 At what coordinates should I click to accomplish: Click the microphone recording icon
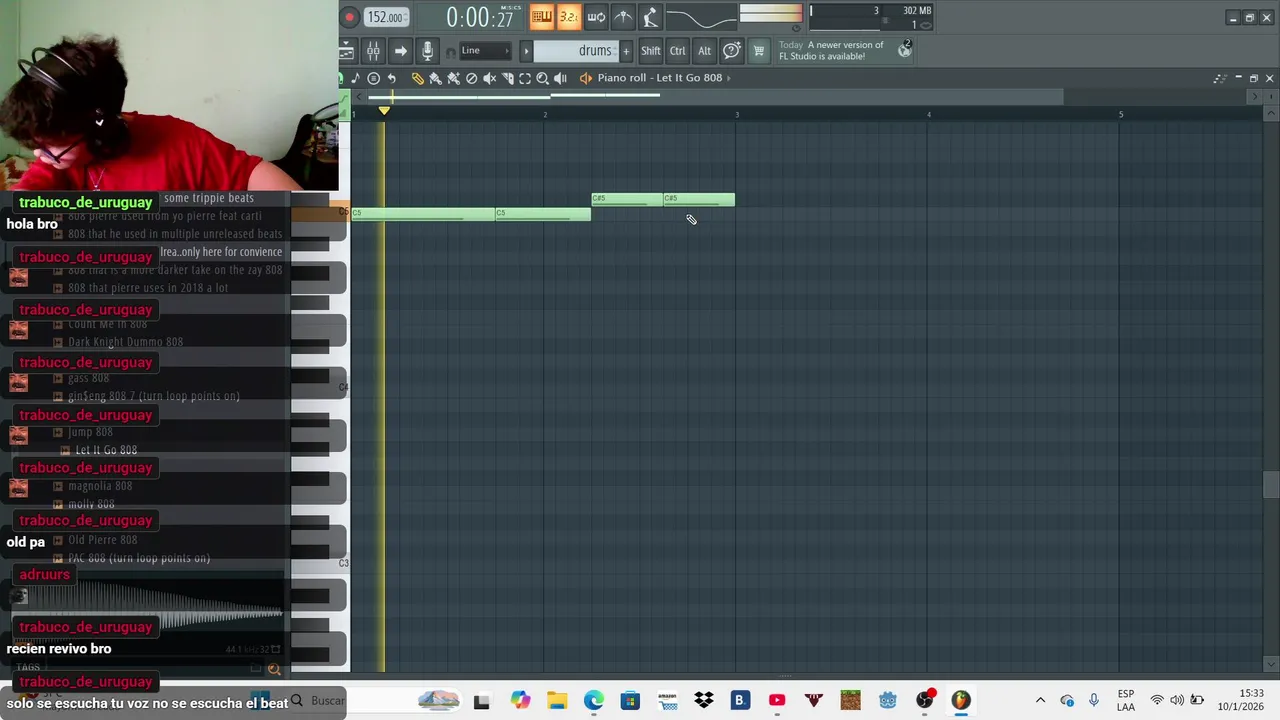427,51
